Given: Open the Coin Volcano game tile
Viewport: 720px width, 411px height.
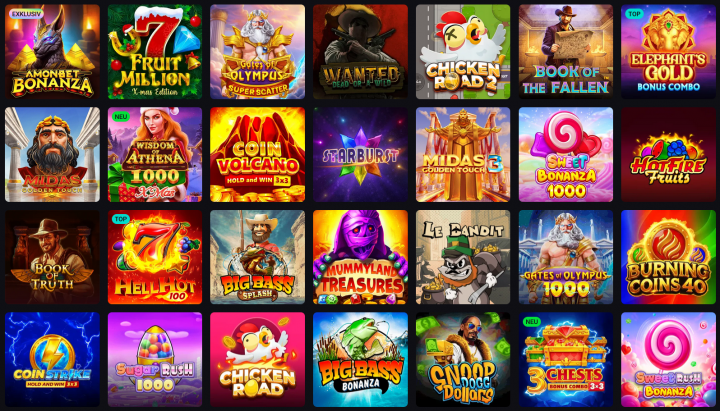Looking at the screenshot, I should 258,154.
